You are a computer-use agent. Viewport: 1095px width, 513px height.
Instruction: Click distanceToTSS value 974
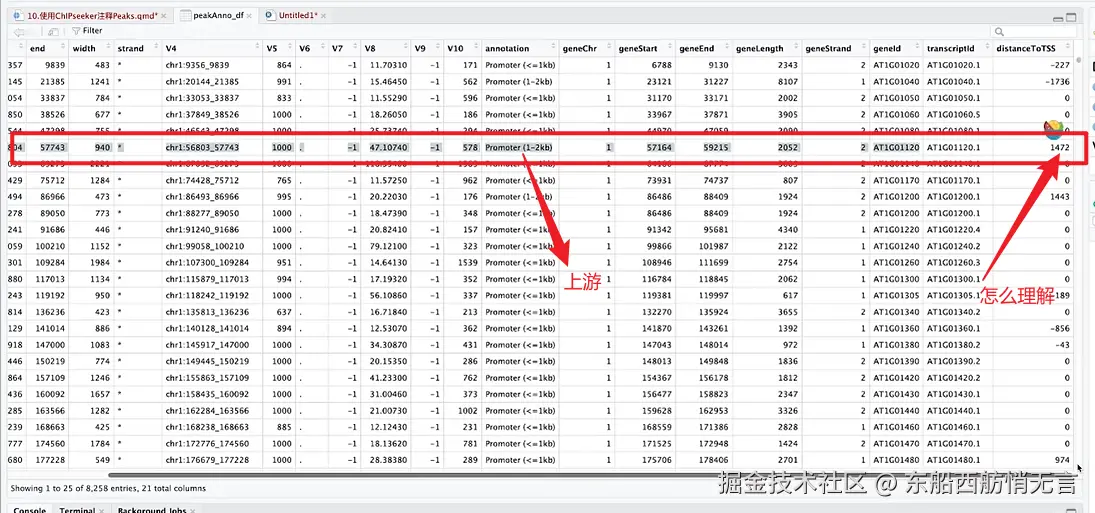[x=1063, y=460]
